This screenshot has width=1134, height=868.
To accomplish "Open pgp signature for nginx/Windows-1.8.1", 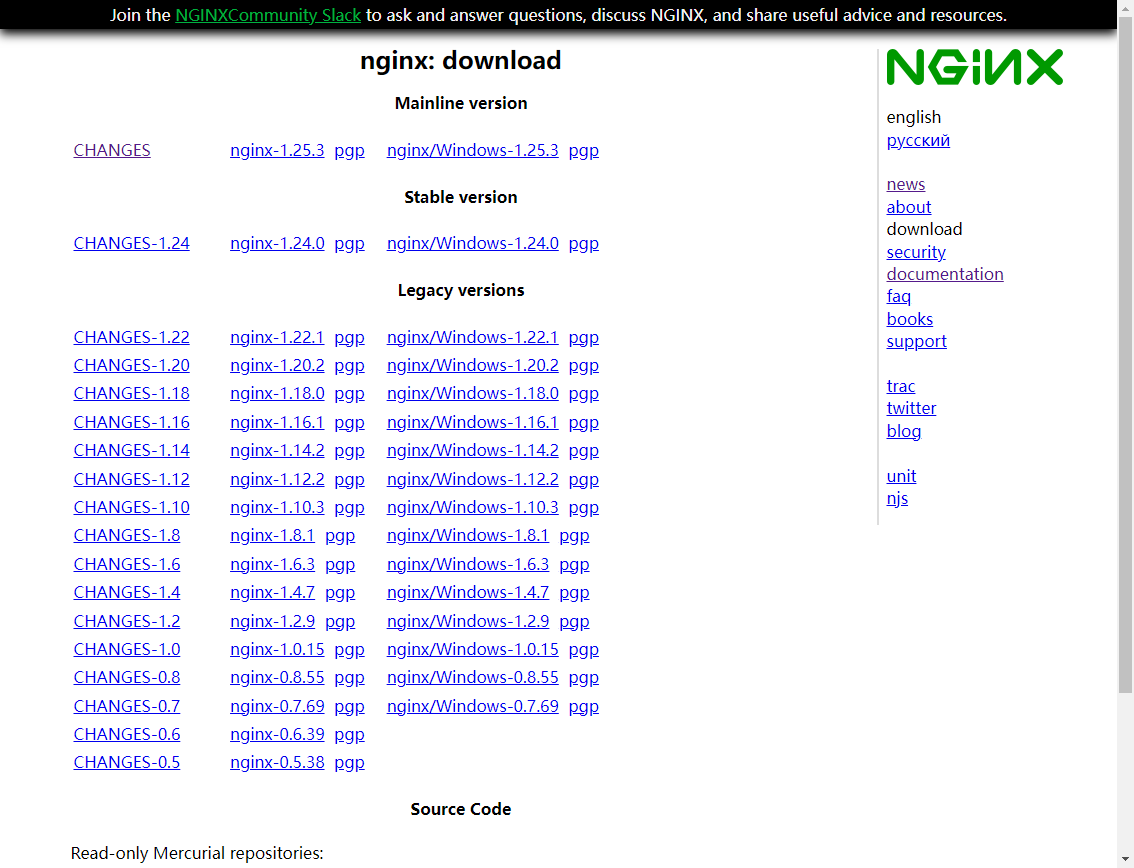I will pyautogui.click(x=574, y=536).
